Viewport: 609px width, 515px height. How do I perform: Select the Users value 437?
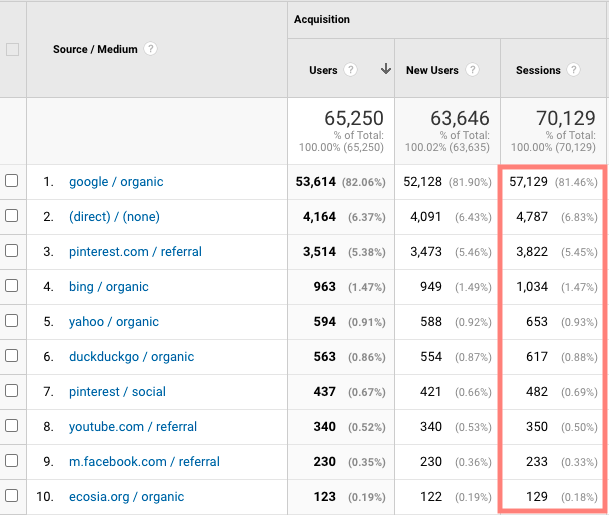pyautogui.click(x=324, y=391)
